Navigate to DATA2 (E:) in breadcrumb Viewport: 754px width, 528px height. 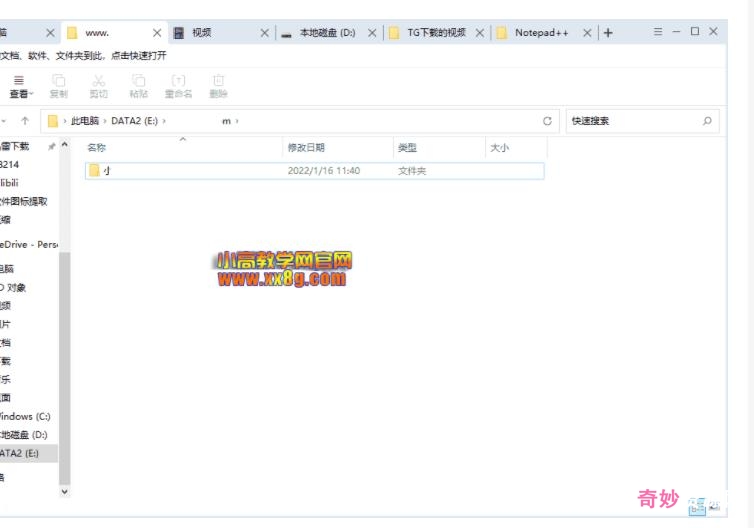pos(134,121)
